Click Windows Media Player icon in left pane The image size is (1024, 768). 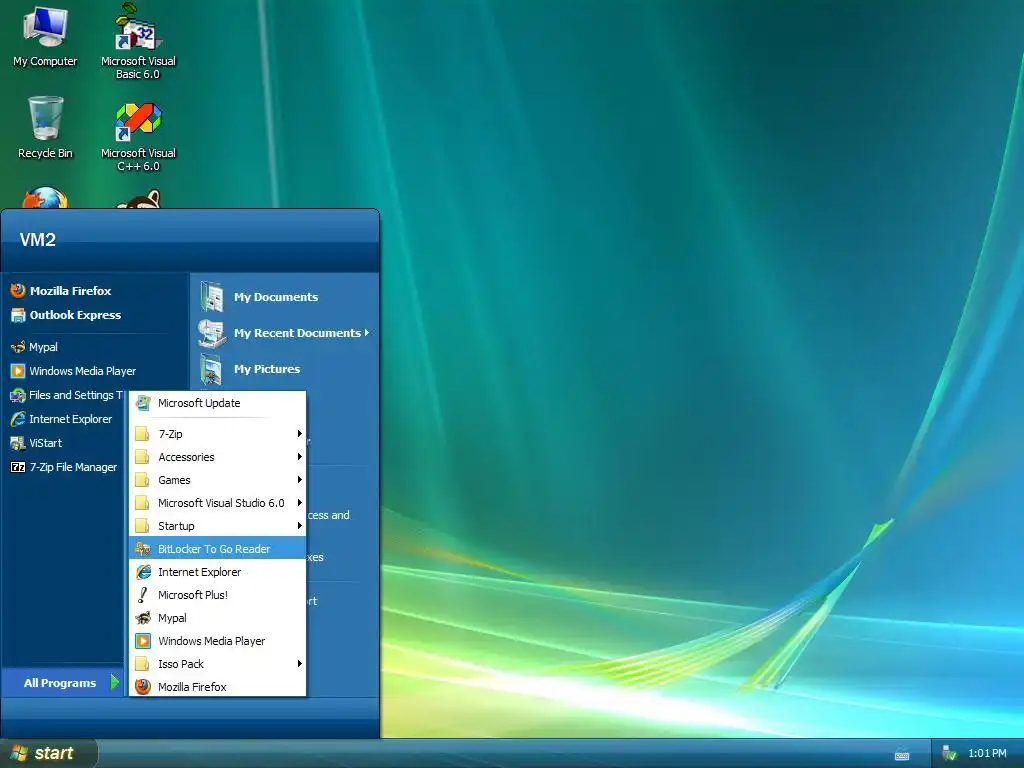[x=18, y=371]
